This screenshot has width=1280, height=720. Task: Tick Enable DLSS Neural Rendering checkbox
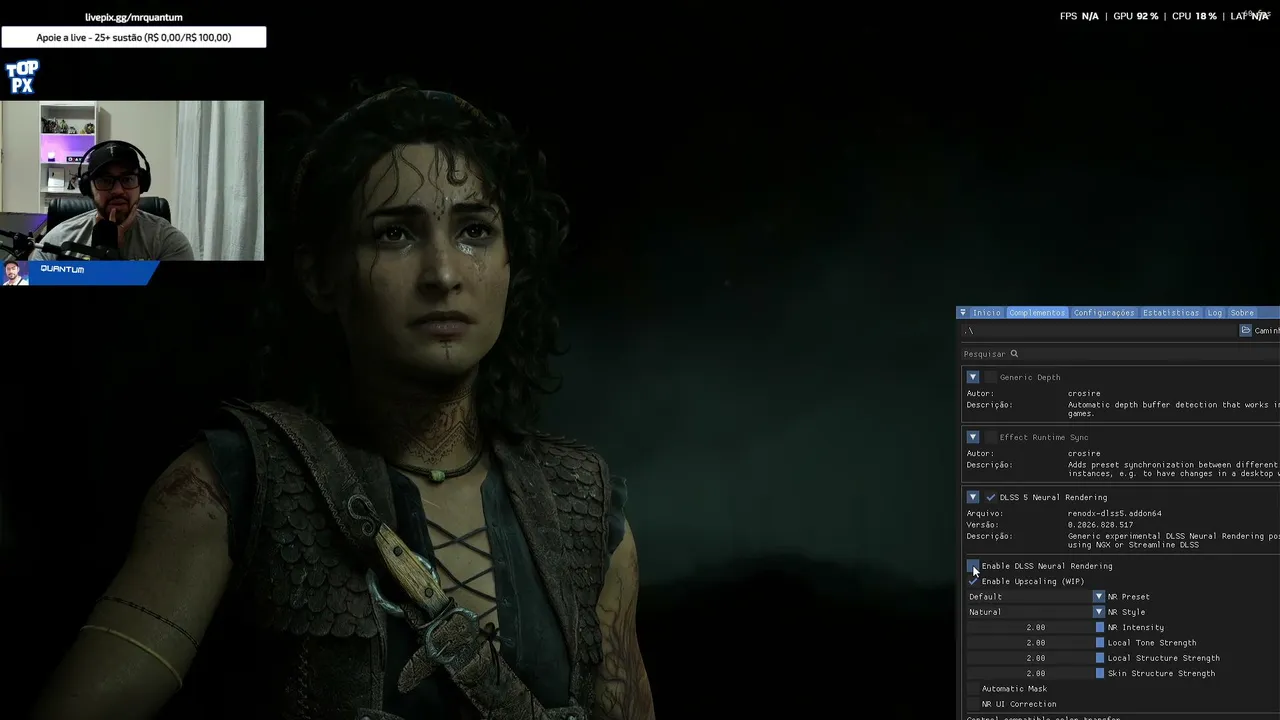(x=973, y=566)
